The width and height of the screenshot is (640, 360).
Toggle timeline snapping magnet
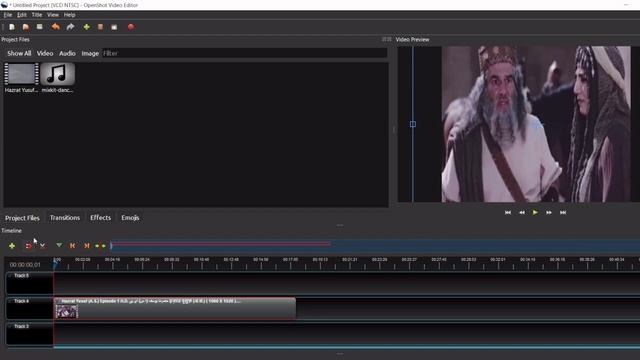tap(28, 246)
